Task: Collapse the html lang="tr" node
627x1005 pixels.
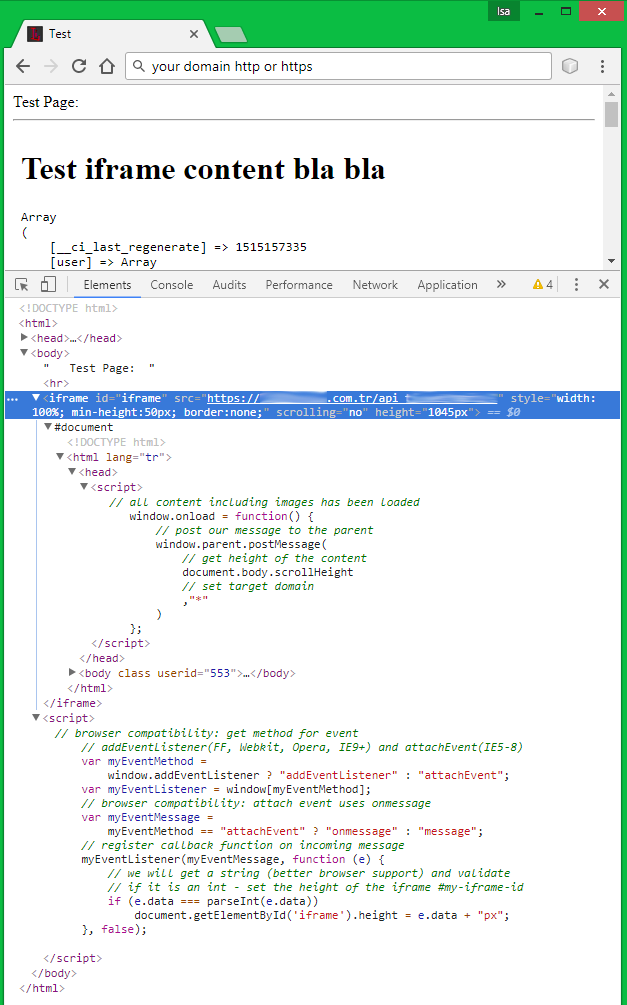Action: (60, 456)
